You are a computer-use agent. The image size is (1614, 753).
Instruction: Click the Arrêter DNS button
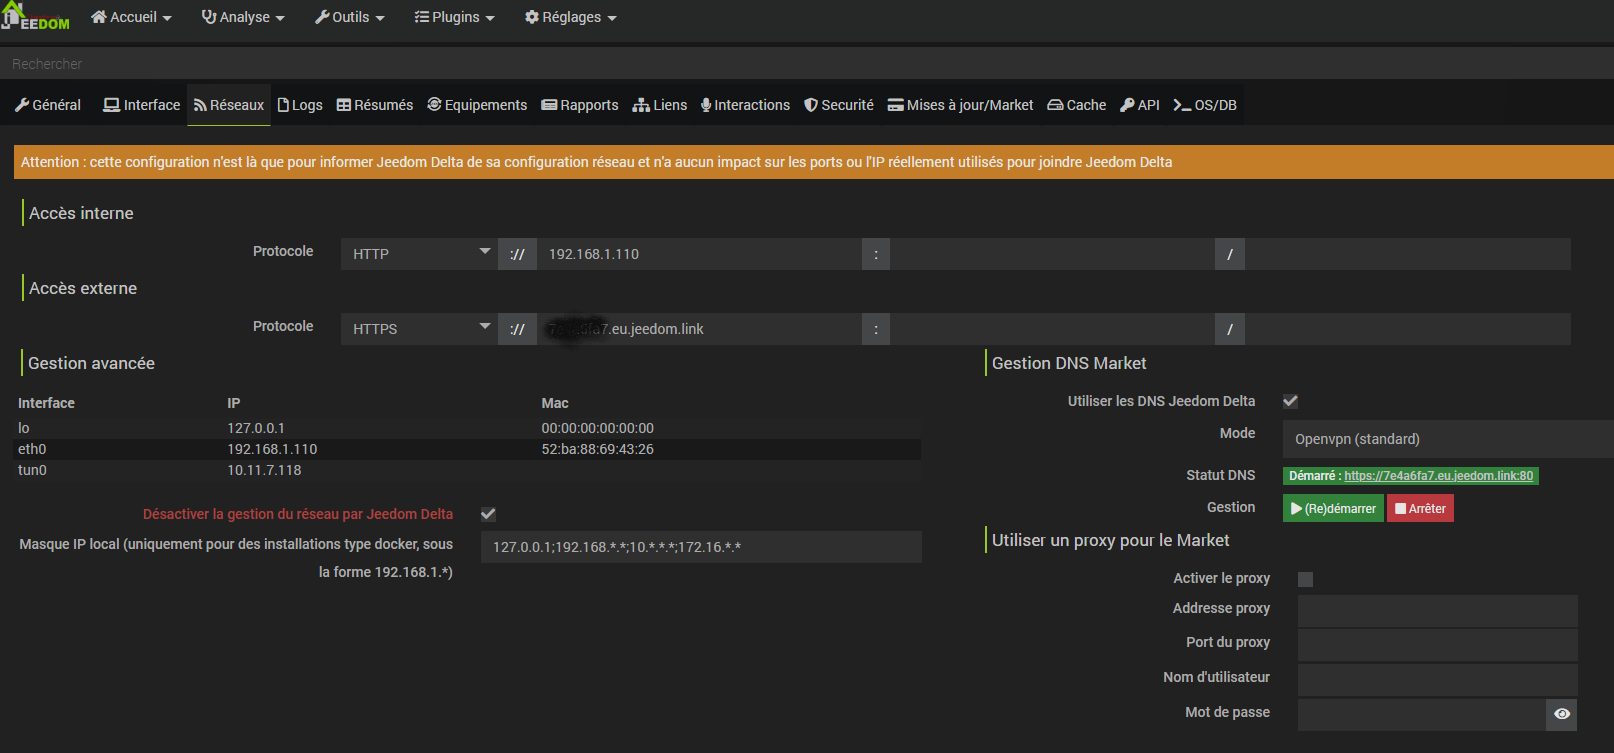tap(1420, 508)
